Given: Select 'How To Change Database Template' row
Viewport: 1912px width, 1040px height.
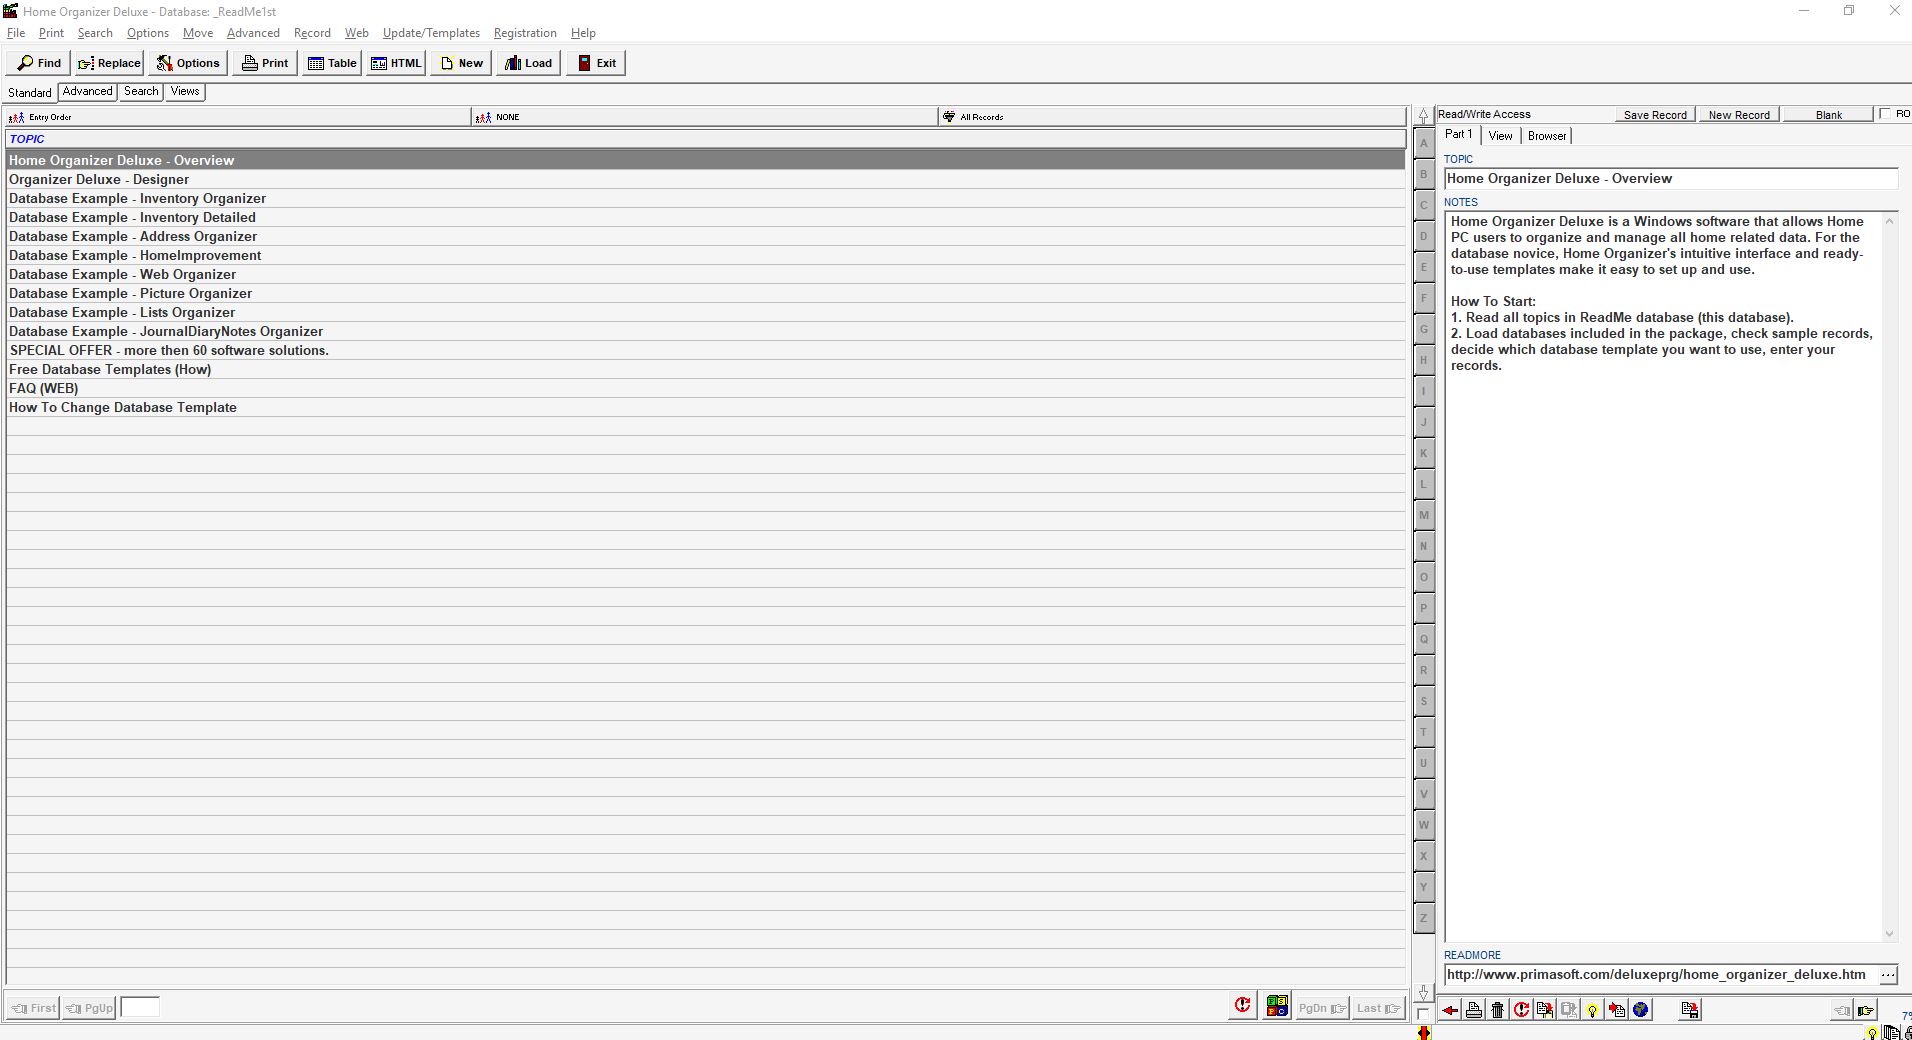Looking at the screenshot, I should (705, 408).
